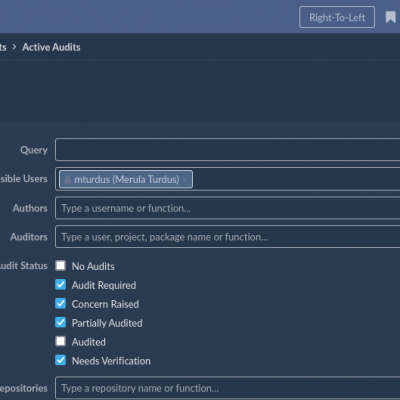Open the Auditors typeahead field

(228, 237)
